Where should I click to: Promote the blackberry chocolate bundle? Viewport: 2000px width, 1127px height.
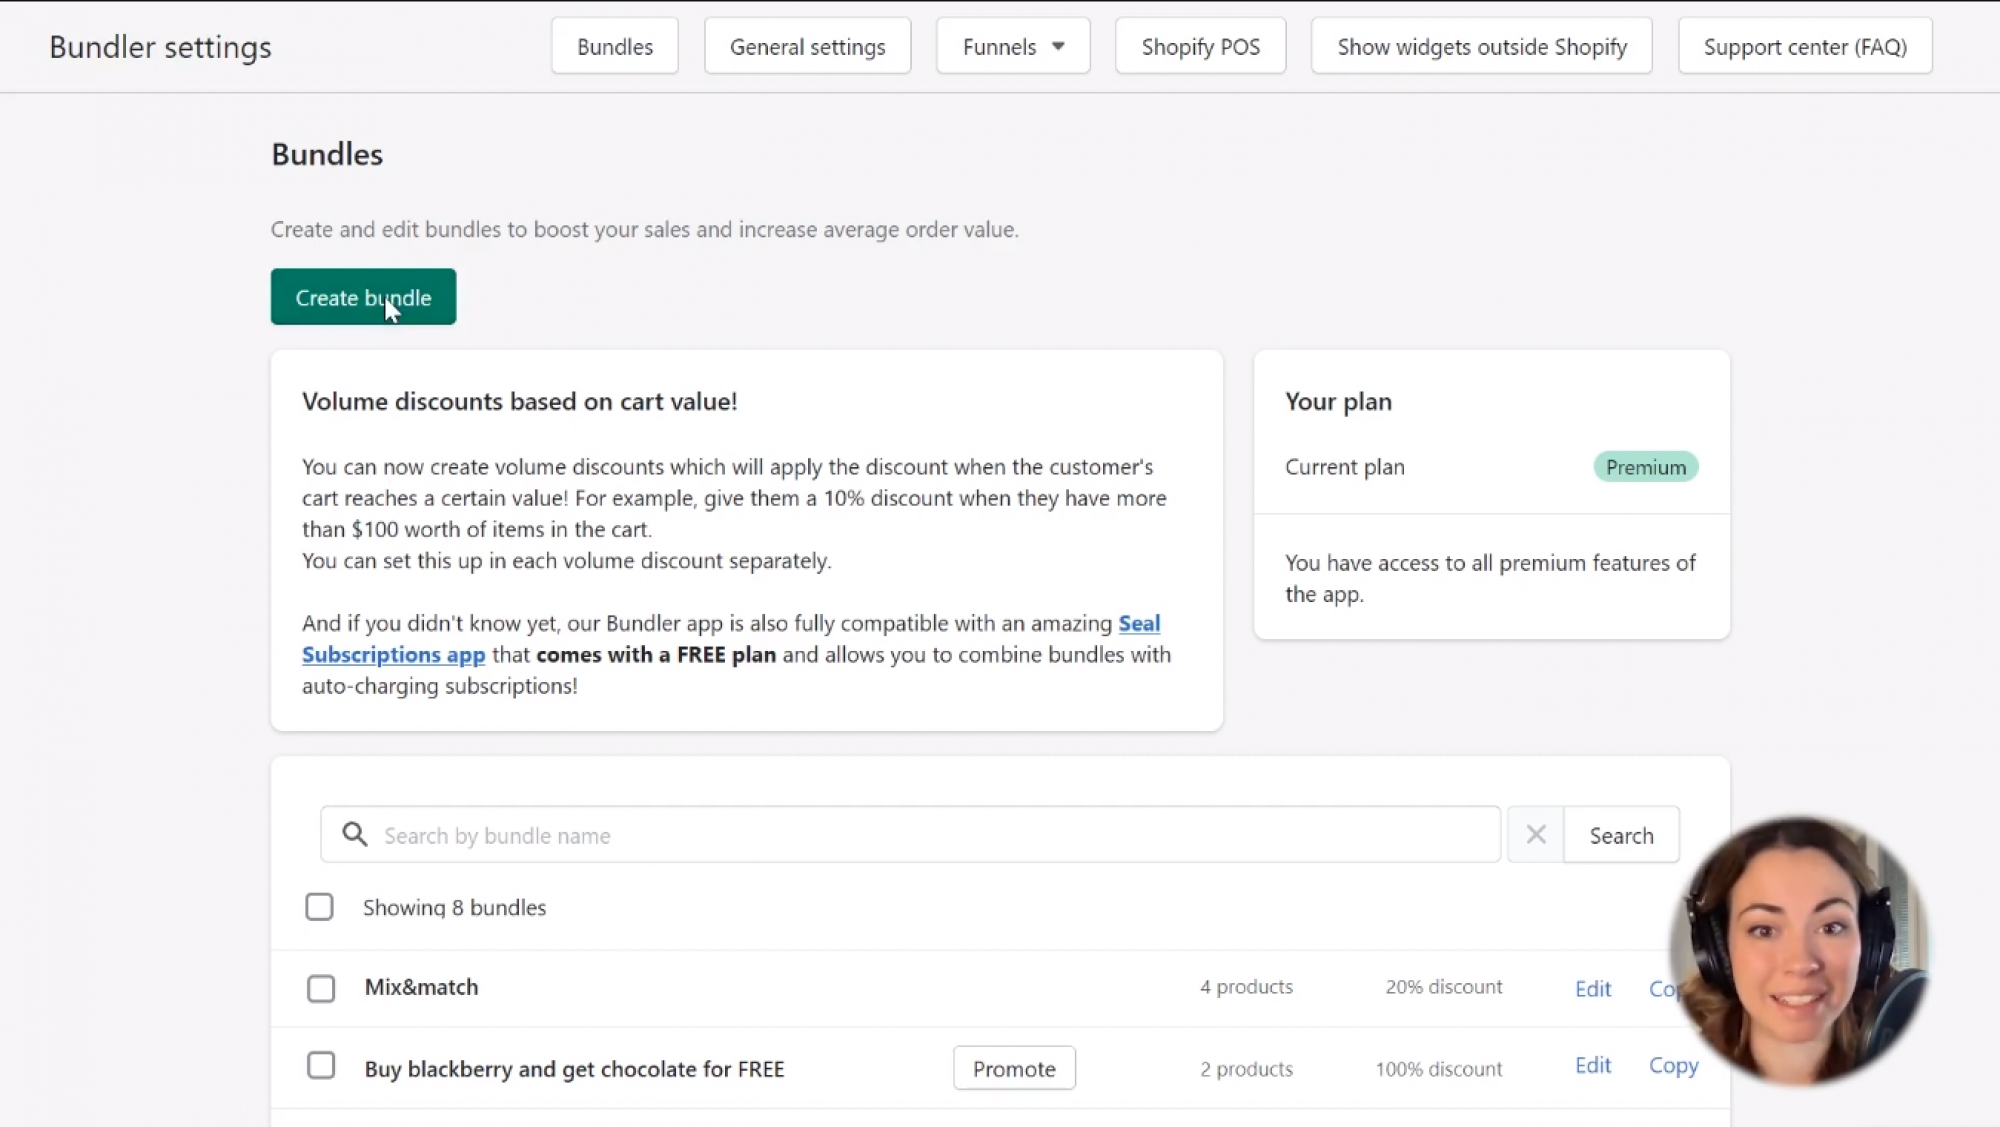coord(1014,1069)
